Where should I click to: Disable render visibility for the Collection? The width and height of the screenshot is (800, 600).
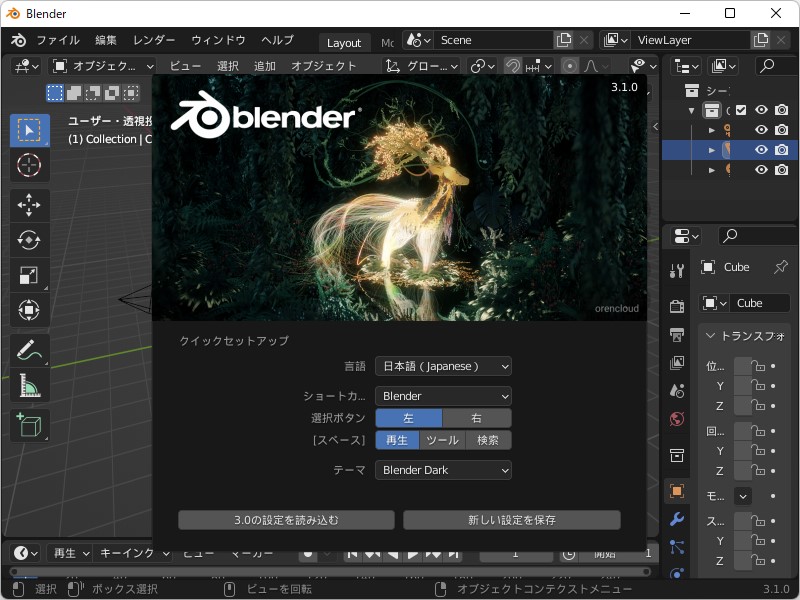[782, 110]
